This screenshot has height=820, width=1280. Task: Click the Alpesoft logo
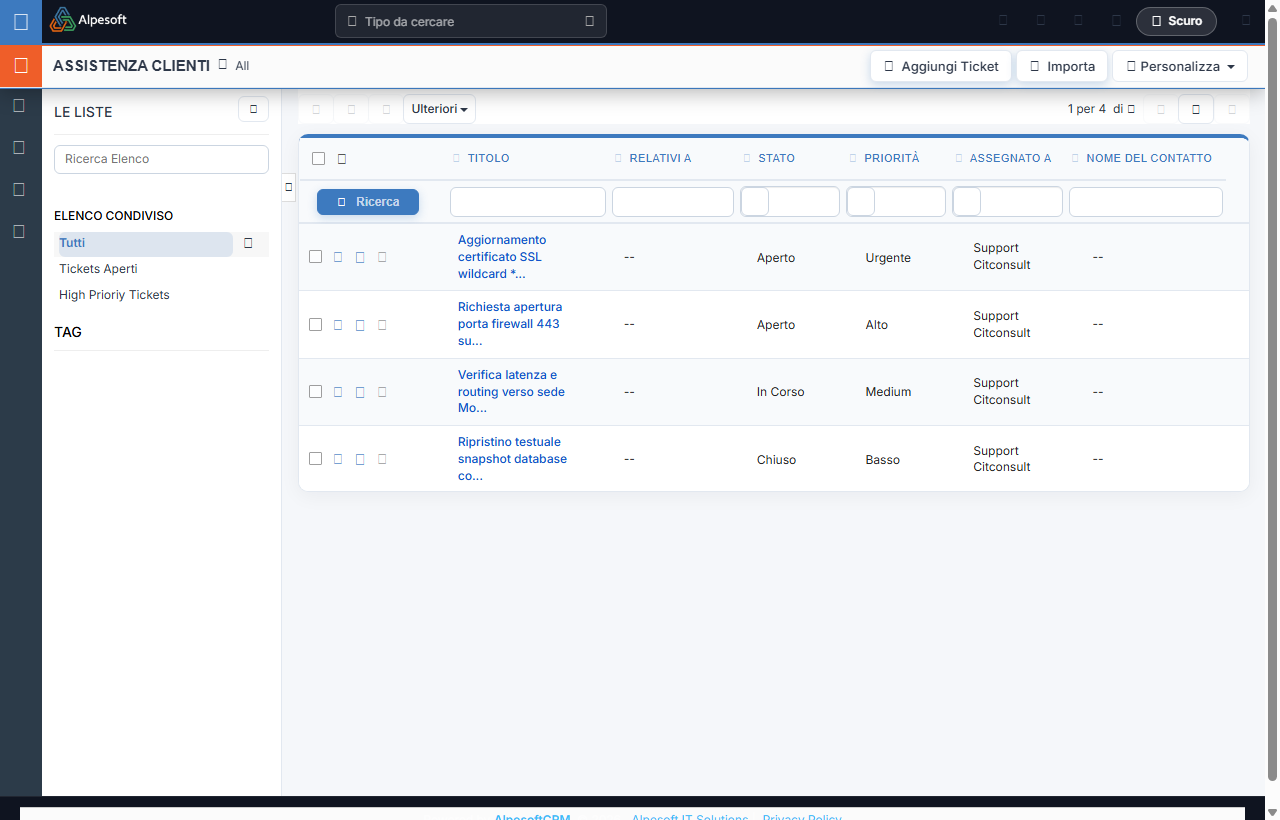89,20
